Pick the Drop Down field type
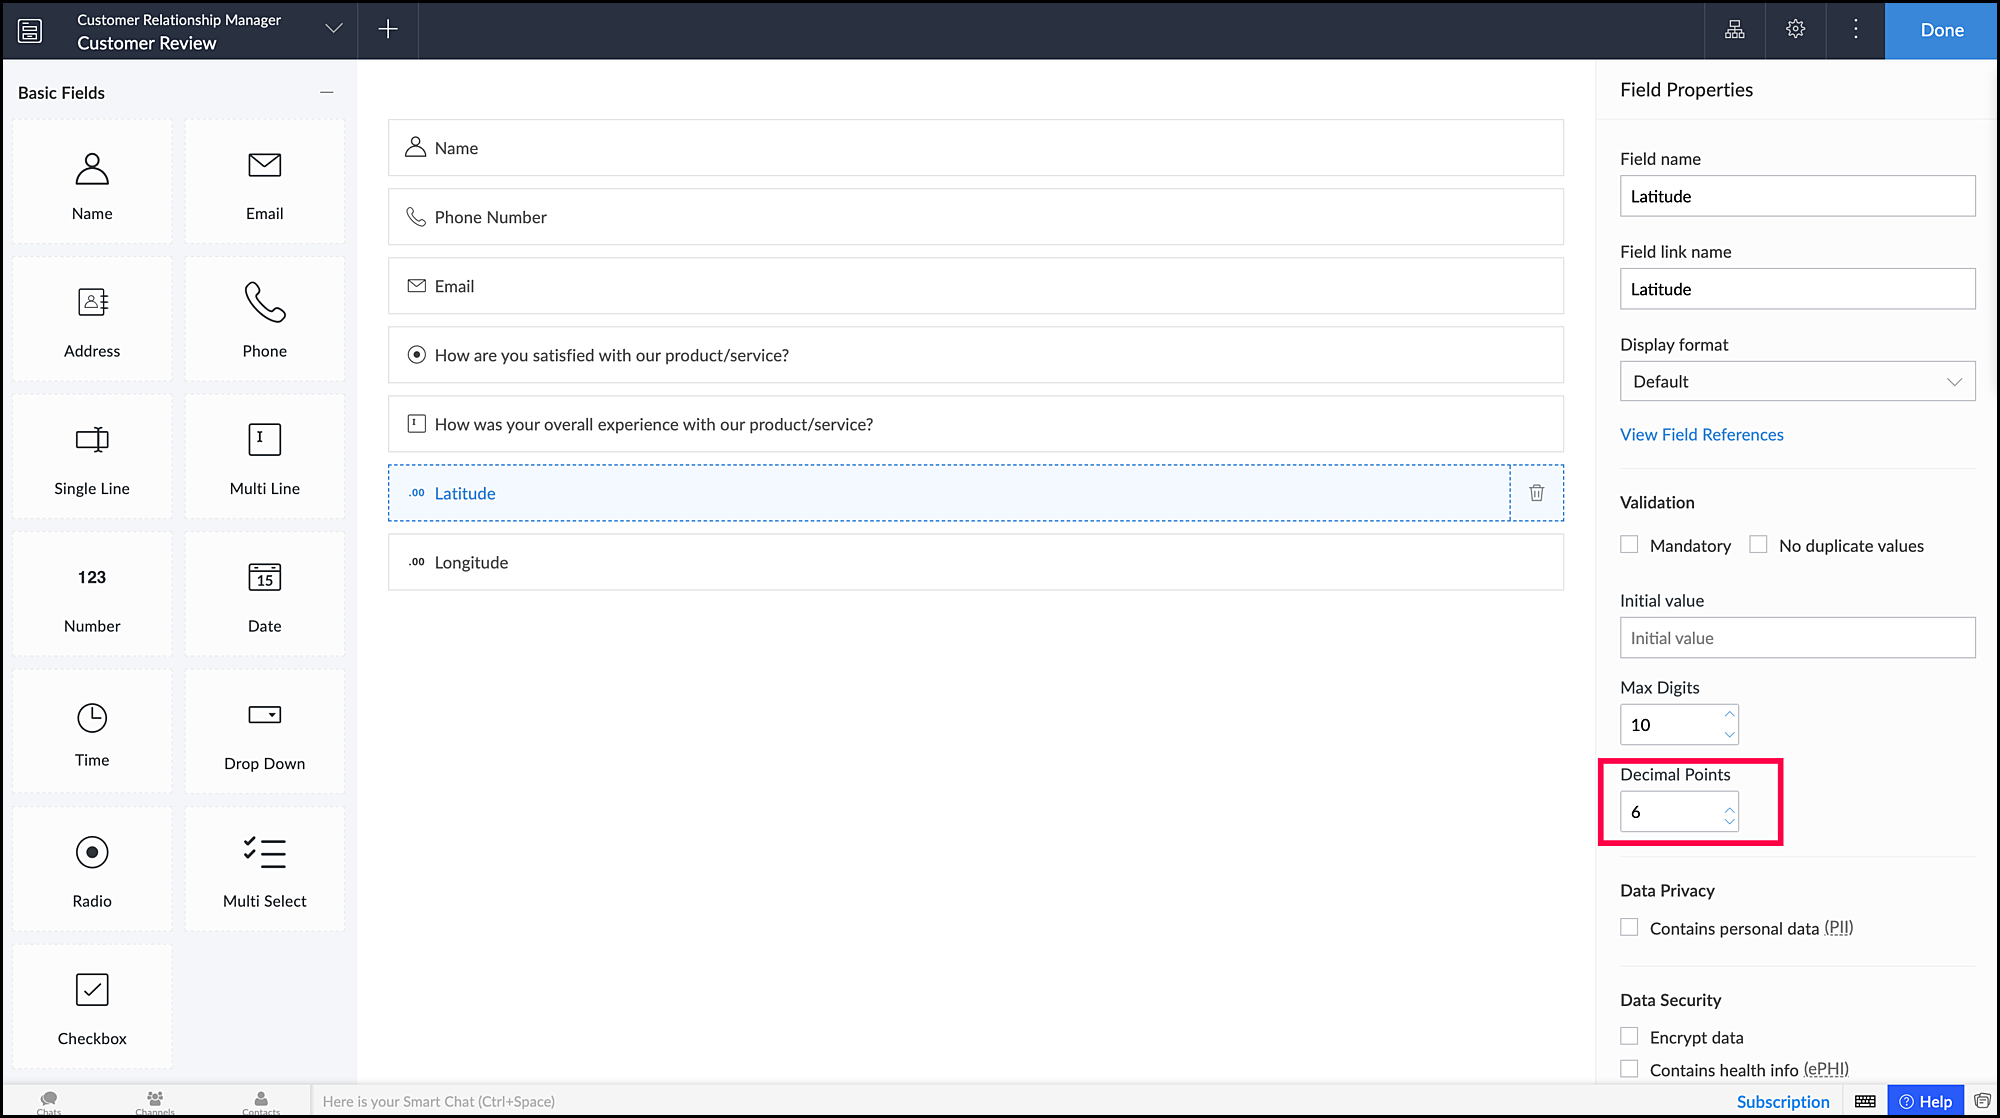The width and height of the screenshot is (2000, 1118). (265, 733)
